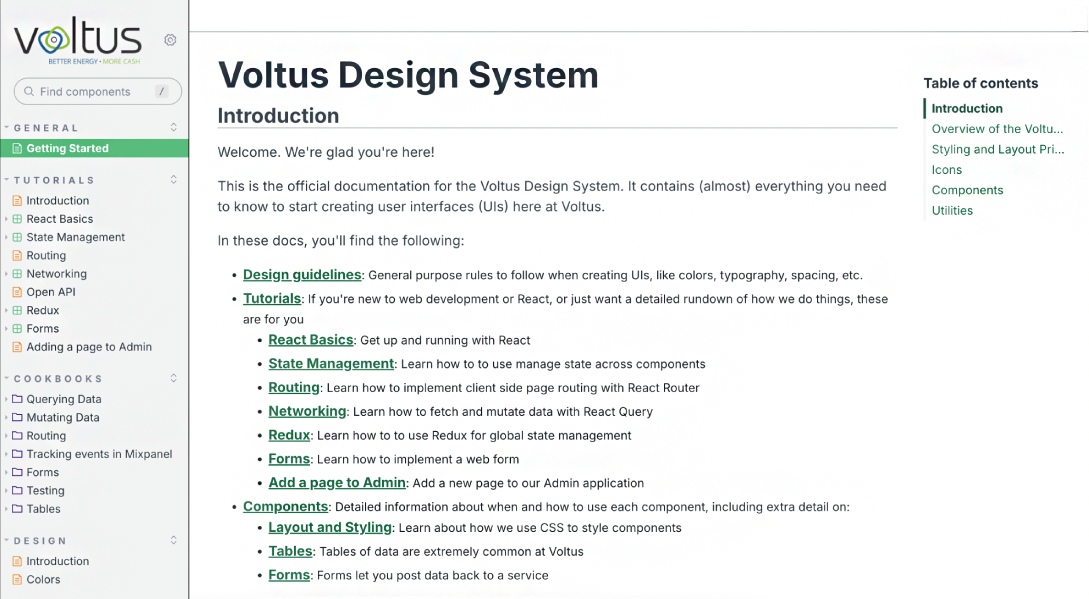
Task: Click the search magnifier icon
Action: tap(28, 92)
